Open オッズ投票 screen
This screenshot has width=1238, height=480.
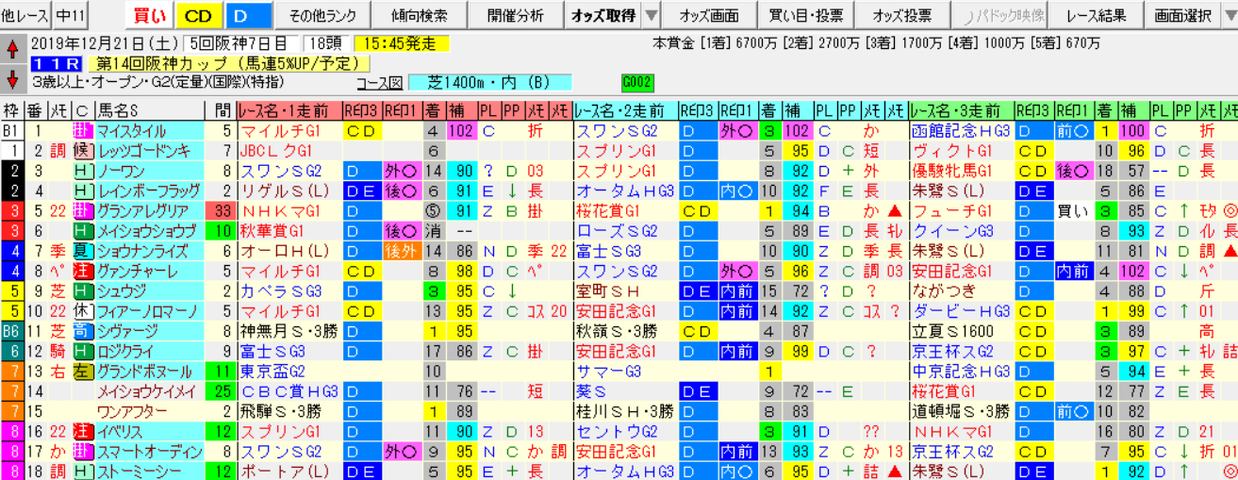pos(902,16)
